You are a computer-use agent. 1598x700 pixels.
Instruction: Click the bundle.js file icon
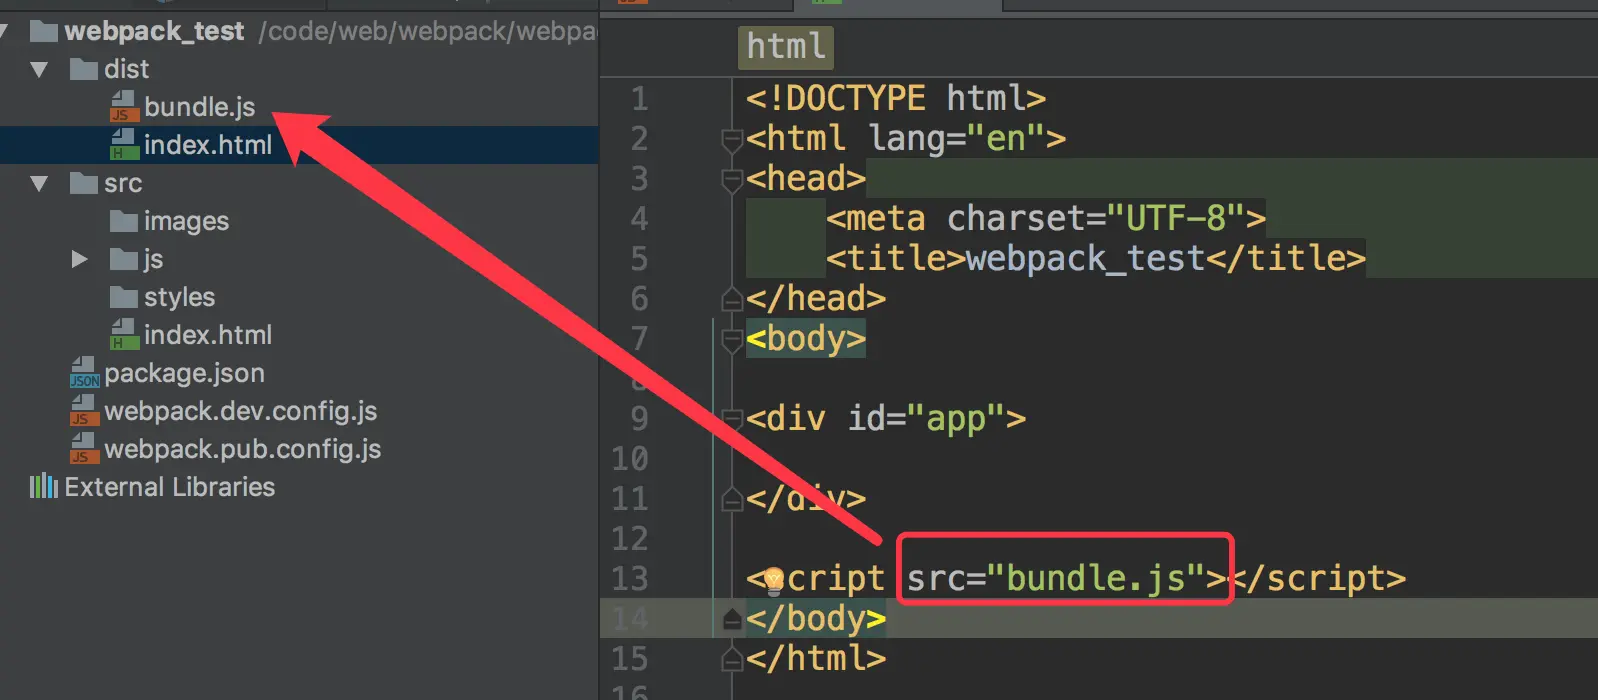coord(124,106)
